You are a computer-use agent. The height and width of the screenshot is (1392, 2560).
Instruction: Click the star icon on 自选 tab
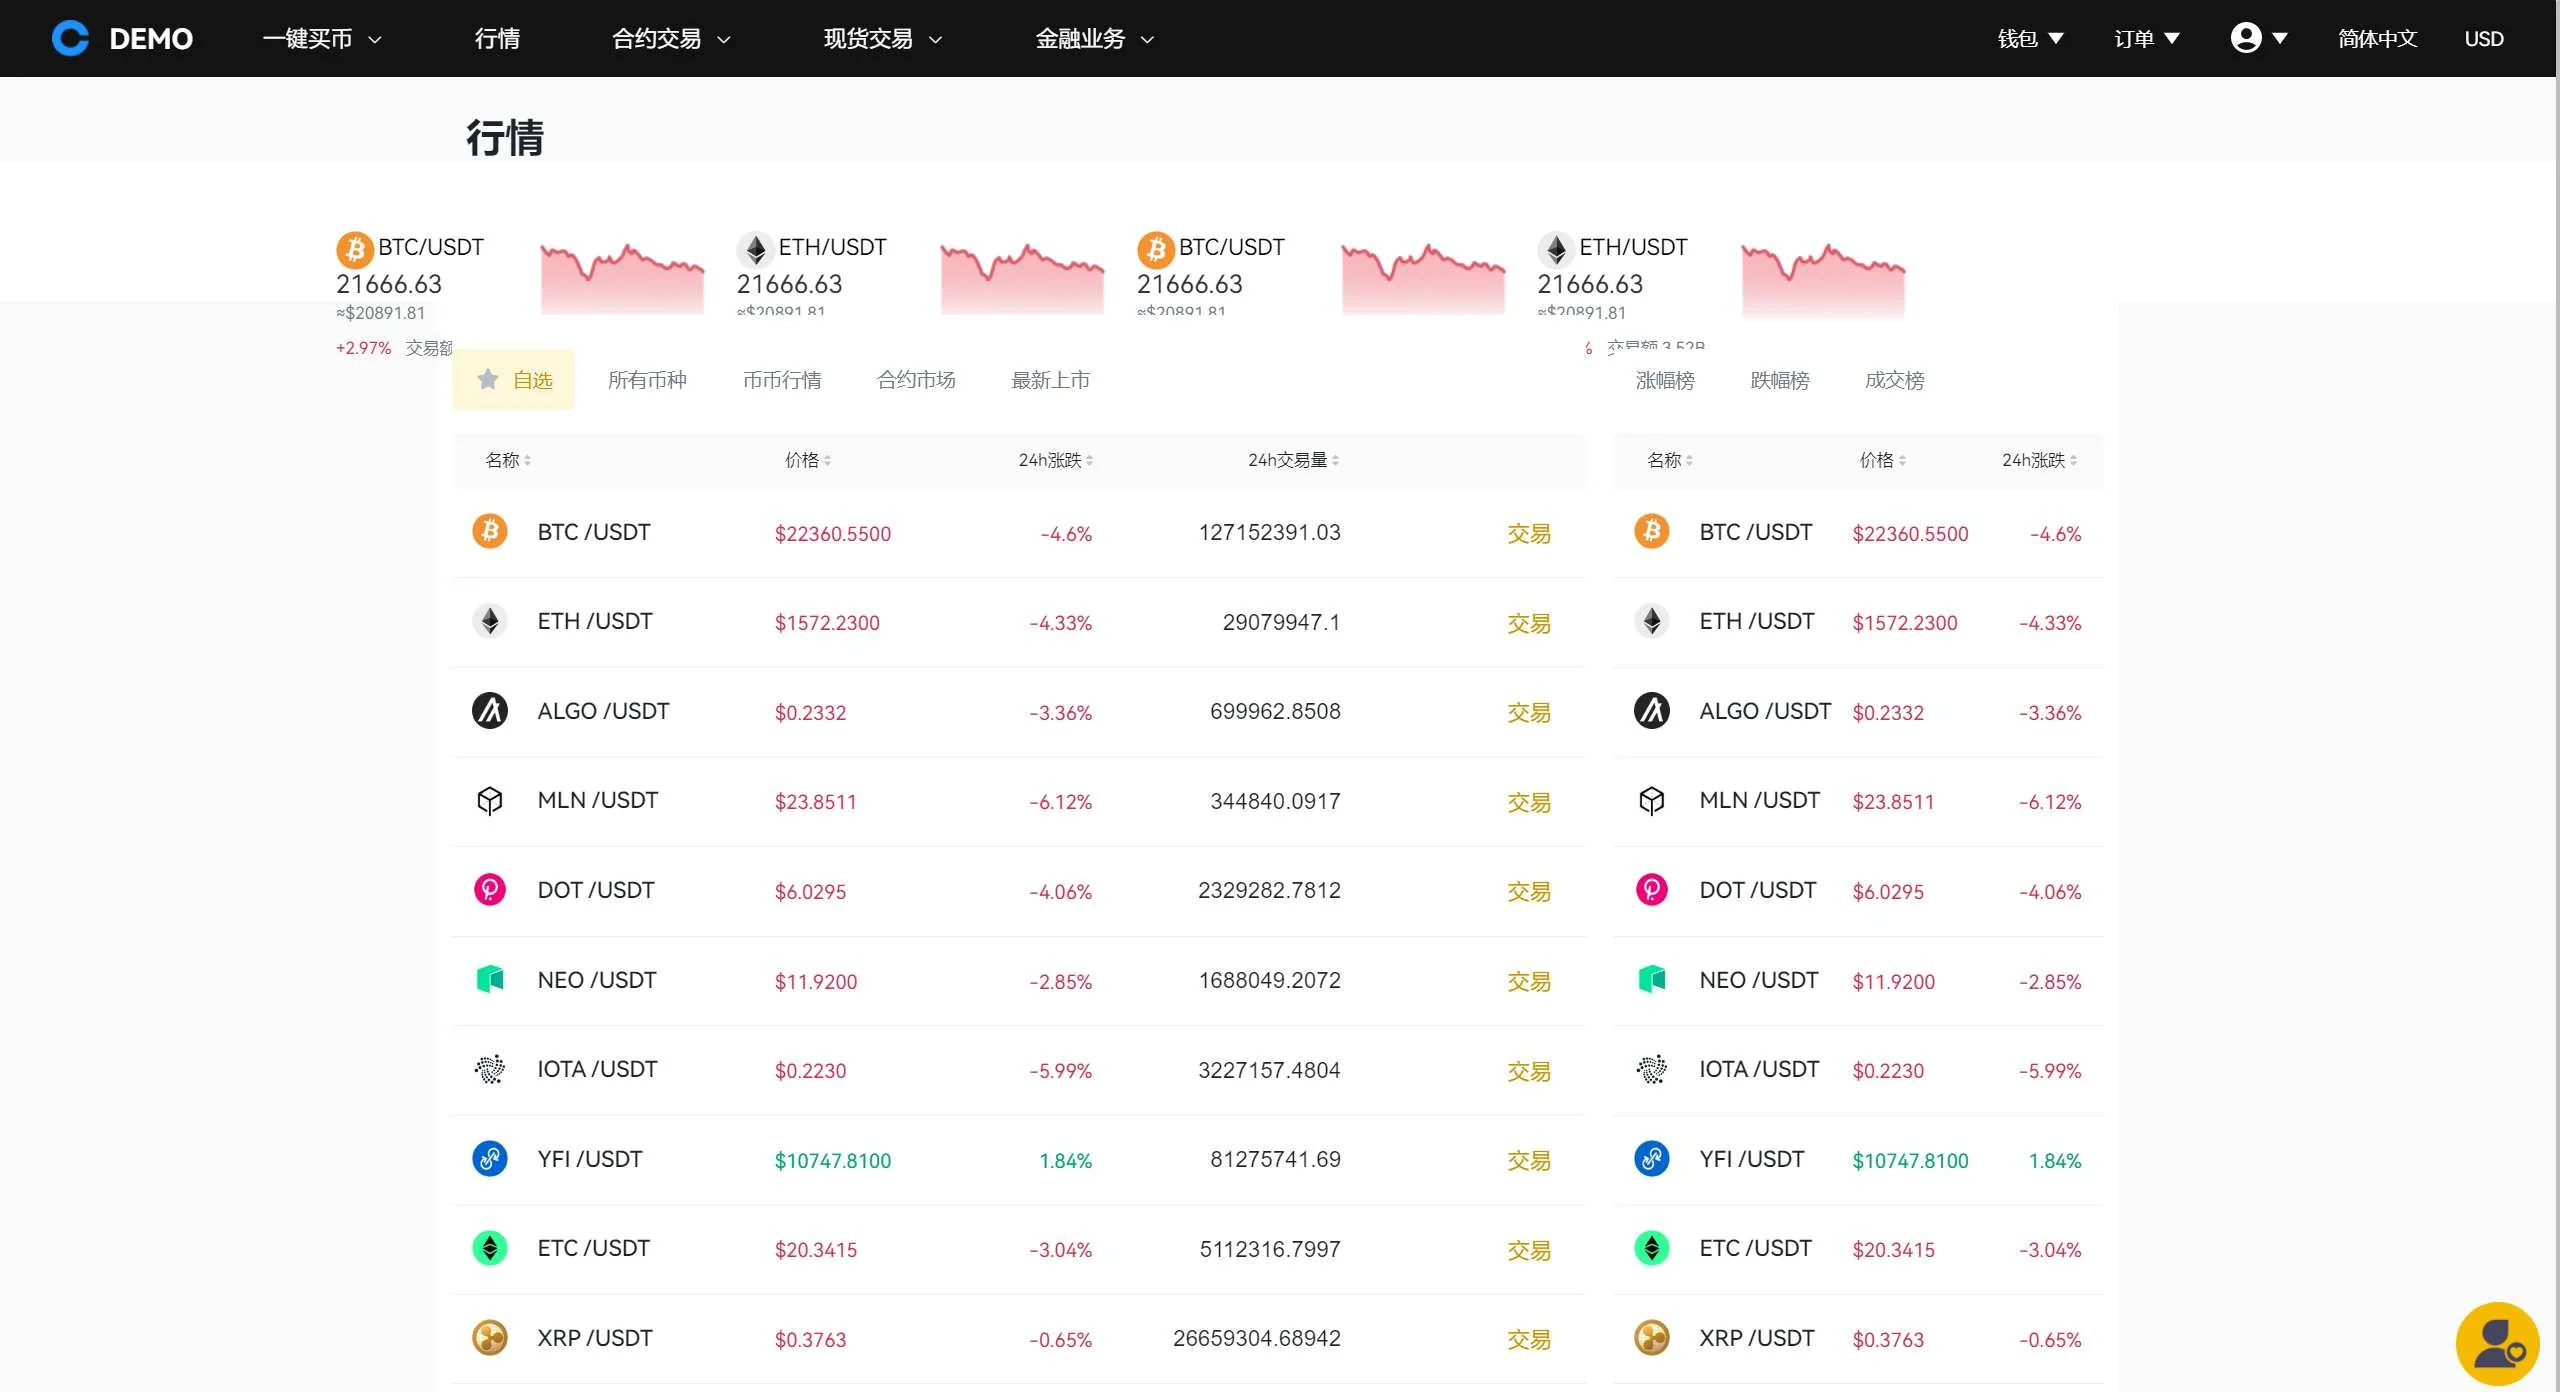(x=488, y=379)
